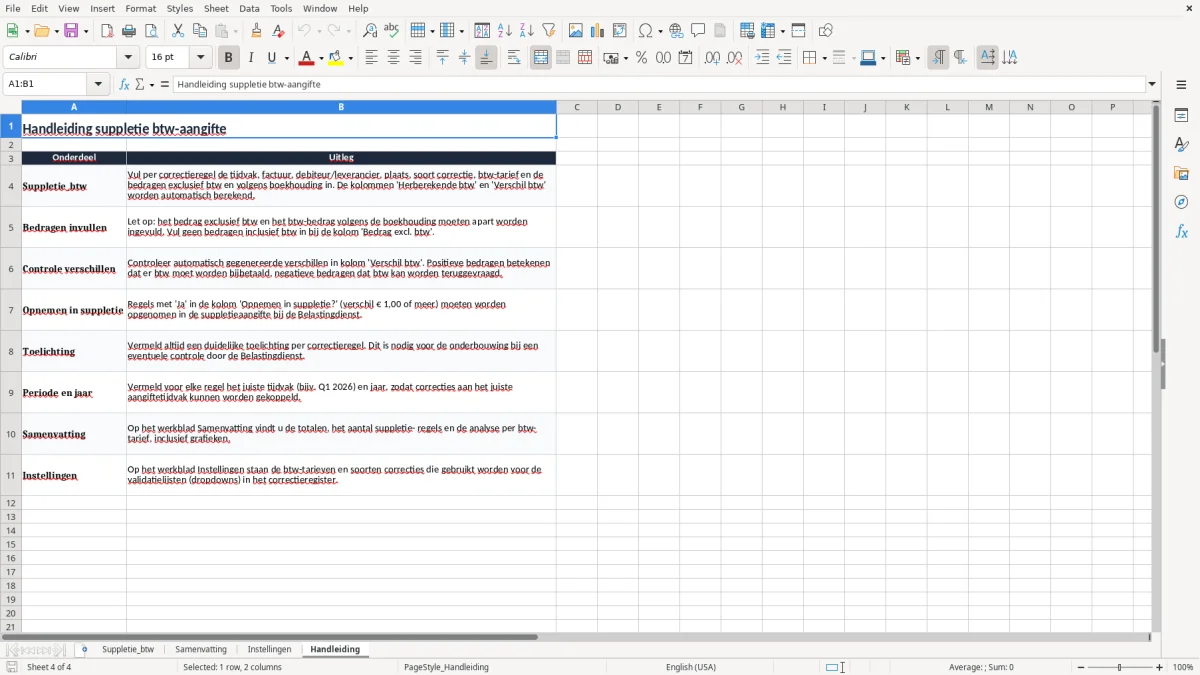The image size is (1200, 675).
Task: Run the spelling check
Action: coord(392,31)
